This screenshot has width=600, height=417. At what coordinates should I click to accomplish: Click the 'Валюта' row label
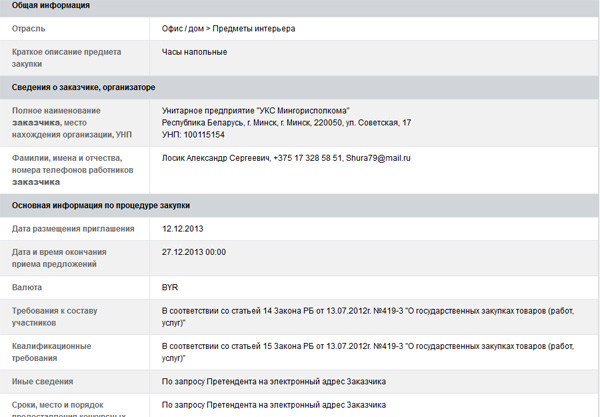pyautogui.click(x=27, y=287)
